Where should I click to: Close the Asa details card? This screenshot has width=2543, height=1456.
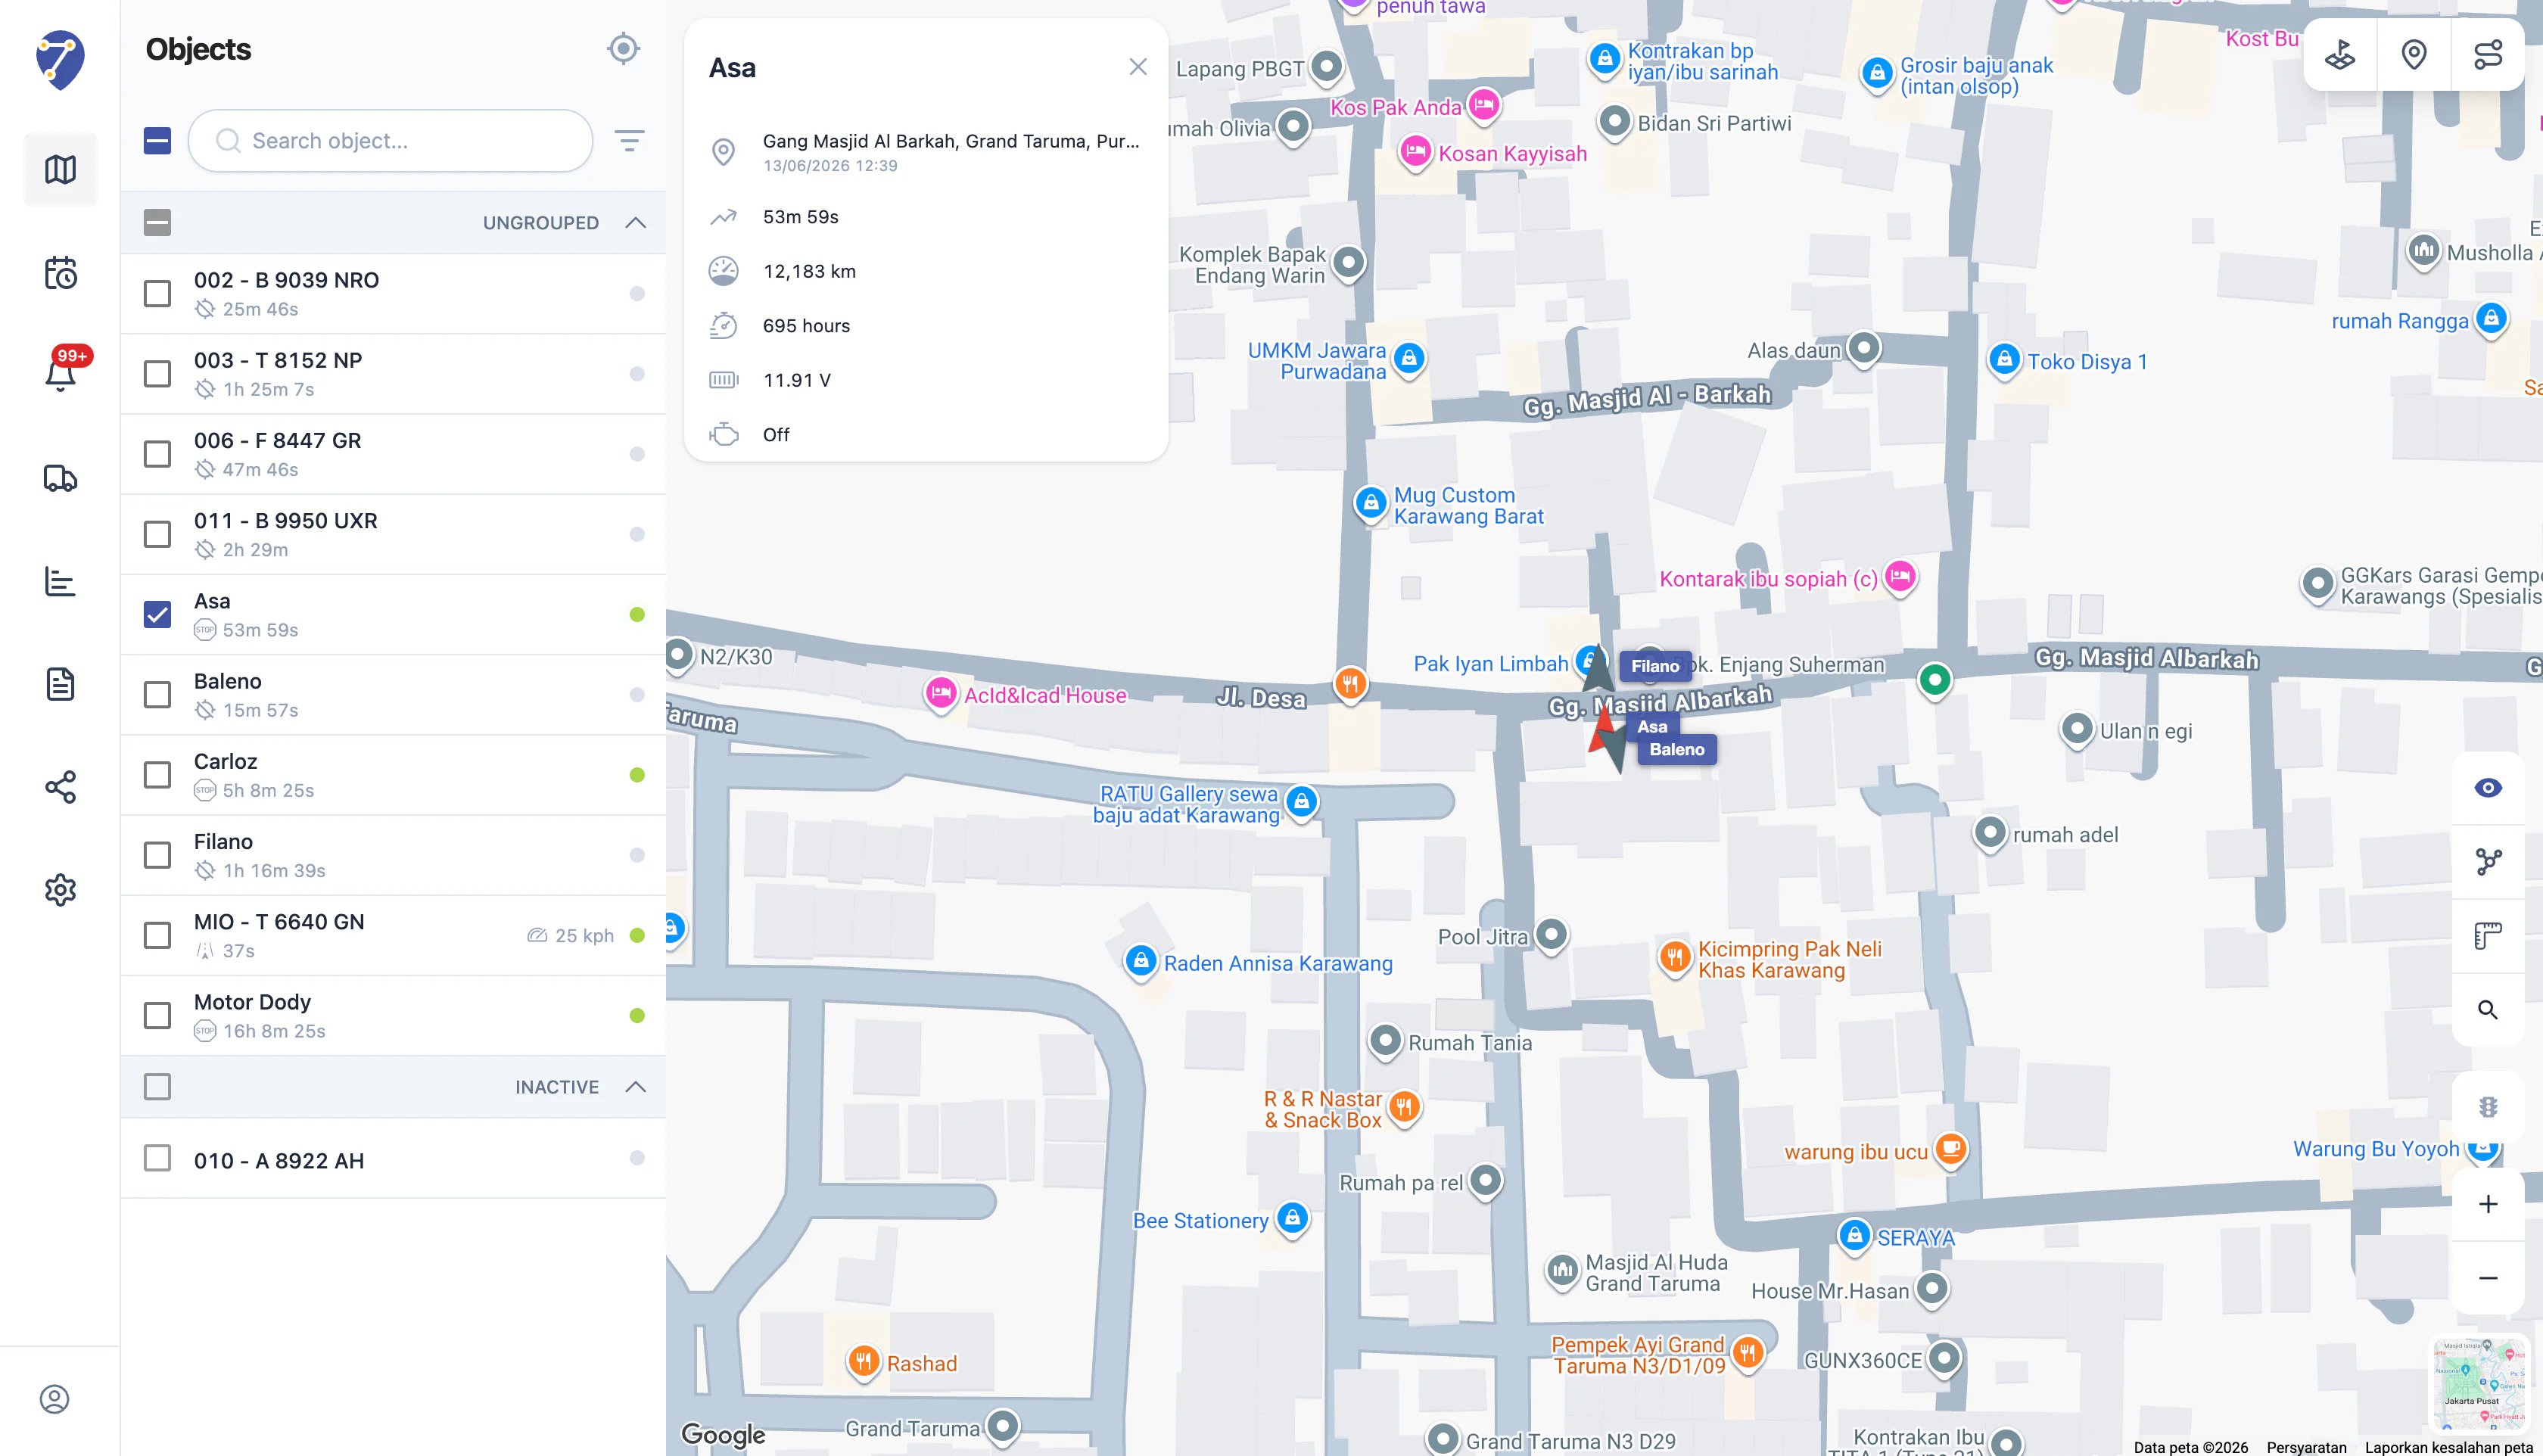pos(1138,67)
